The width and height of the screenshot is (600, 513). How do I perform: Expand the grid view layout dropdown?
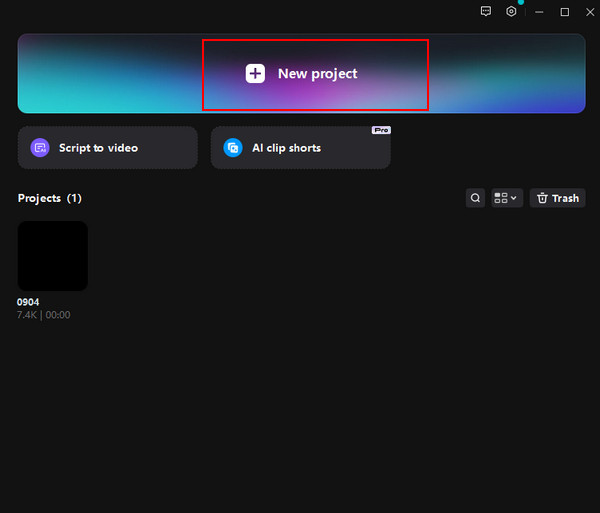507,198
